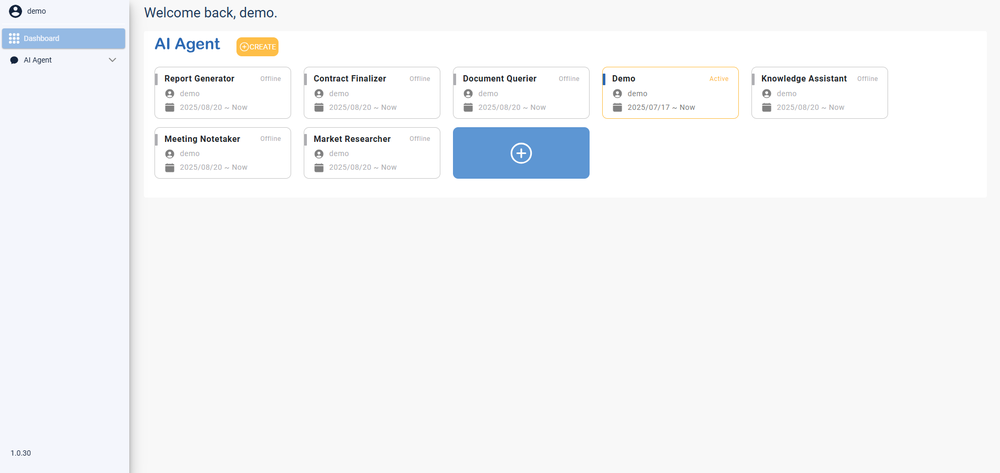This screenshot has width=1000, height=473.
Task: Click the Dashboard grid icon
Action: point(14,38)
